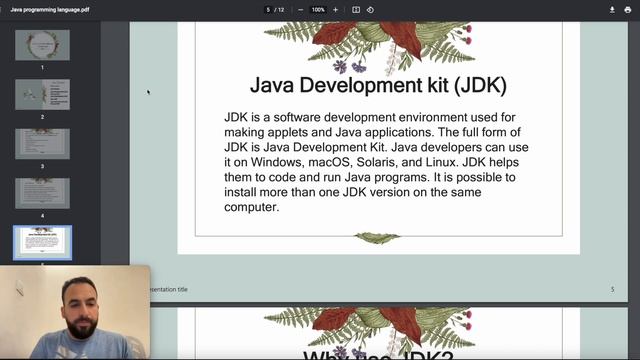Select the highlighted page 5 thumbnail
The width and height of the screenshot is (640, 360).
[42, 242]
